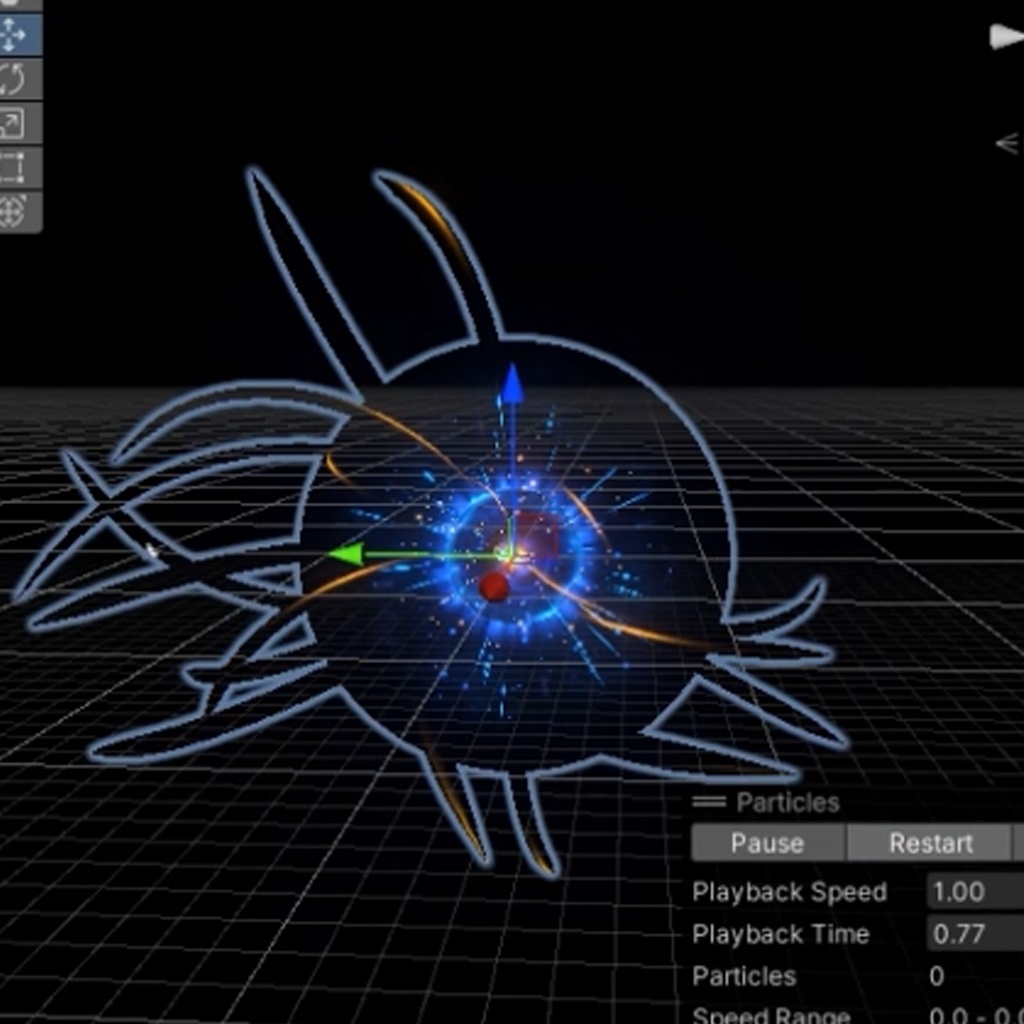Click the Particles panel header
The width and height of the screenshot is (1024, 1024).
pos(788,801)
